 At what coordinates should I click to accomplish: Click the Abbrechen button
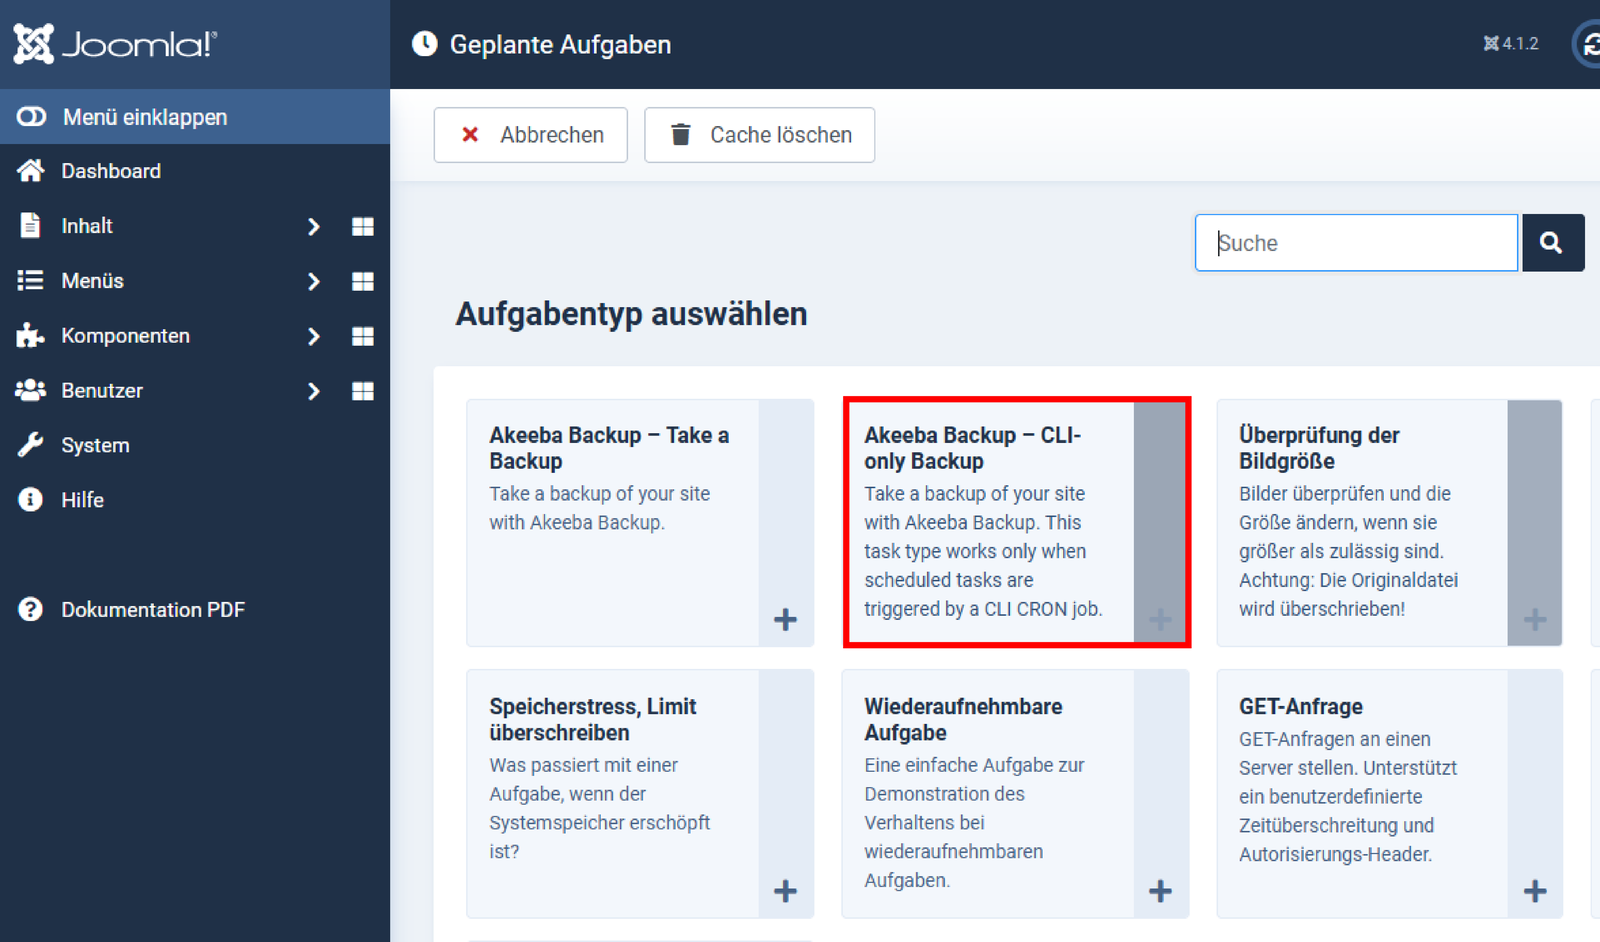pyautogui.click(x=530, y=135)
